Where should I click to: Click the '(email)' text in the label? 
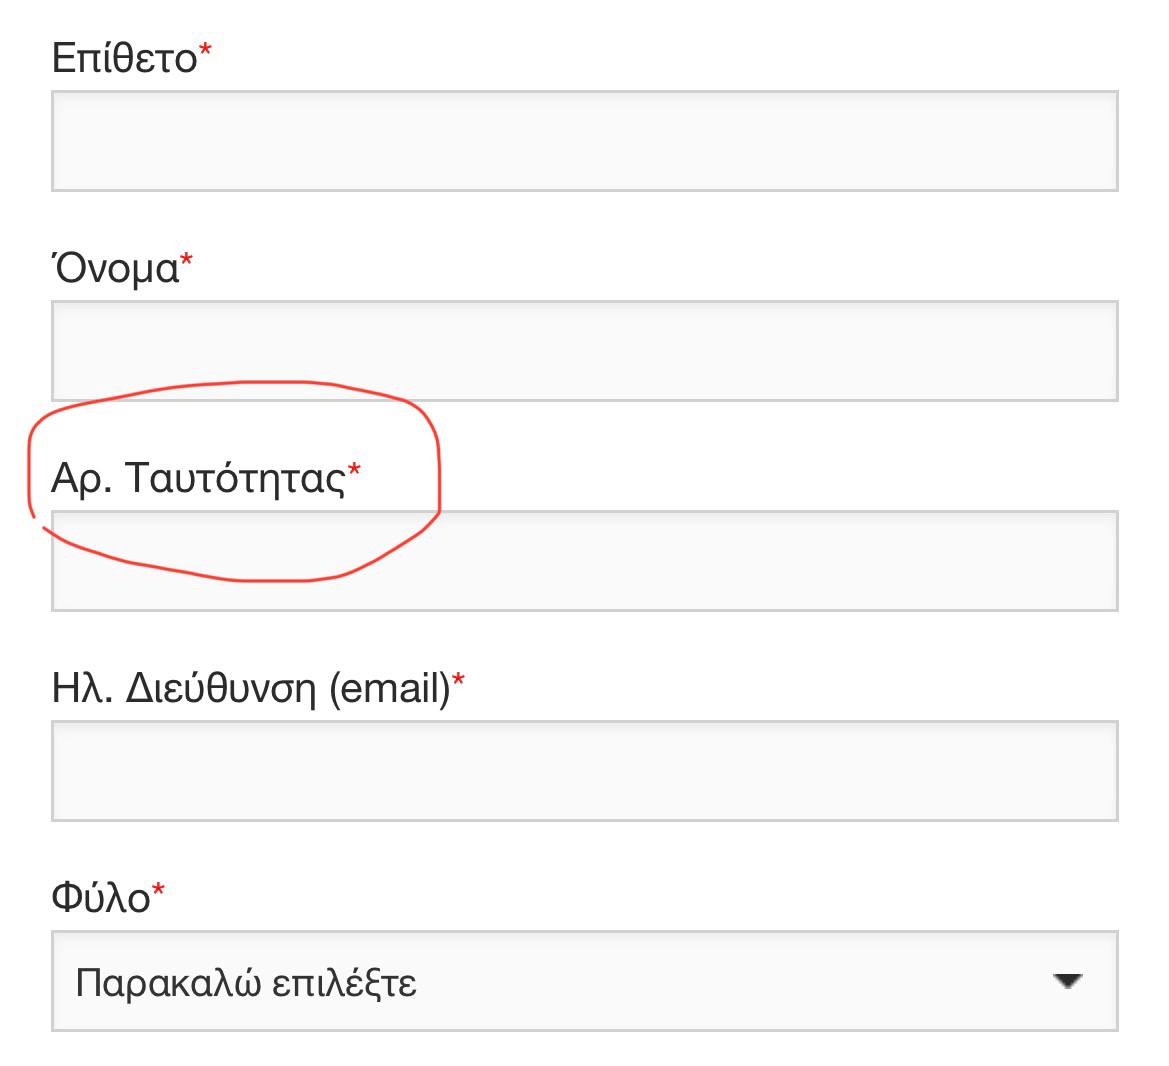tap(390, 689)
